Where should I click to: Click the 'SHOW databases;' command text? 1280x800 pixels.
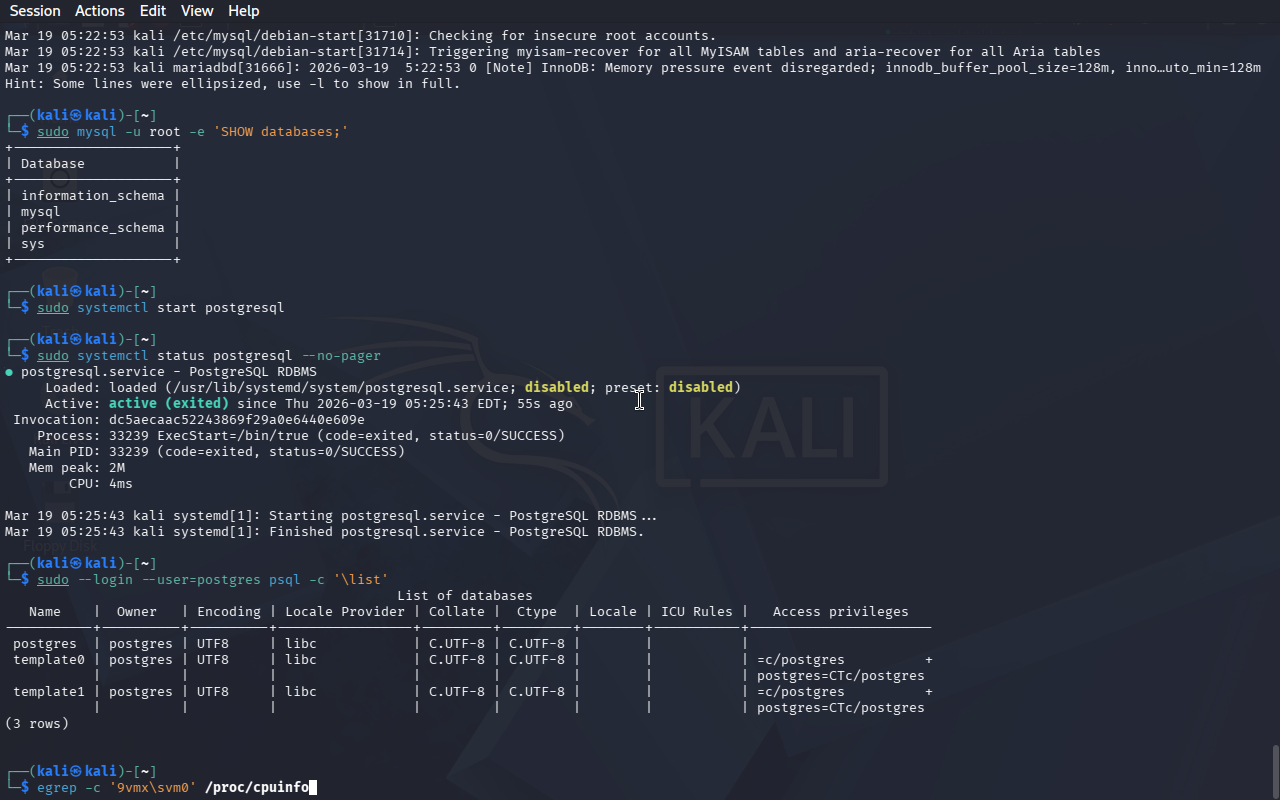[x=281, y=132]
